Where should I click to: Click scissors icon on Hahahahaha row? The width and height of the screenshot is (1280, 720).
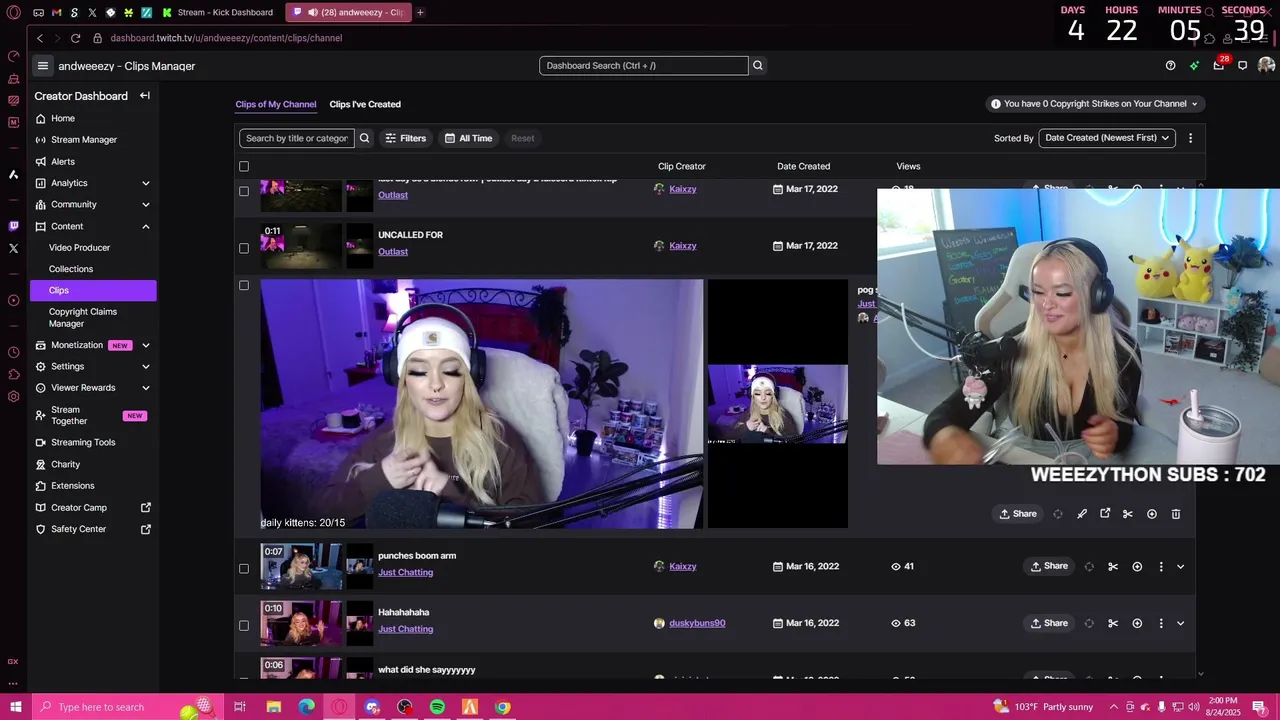[x=1113, y=624]
